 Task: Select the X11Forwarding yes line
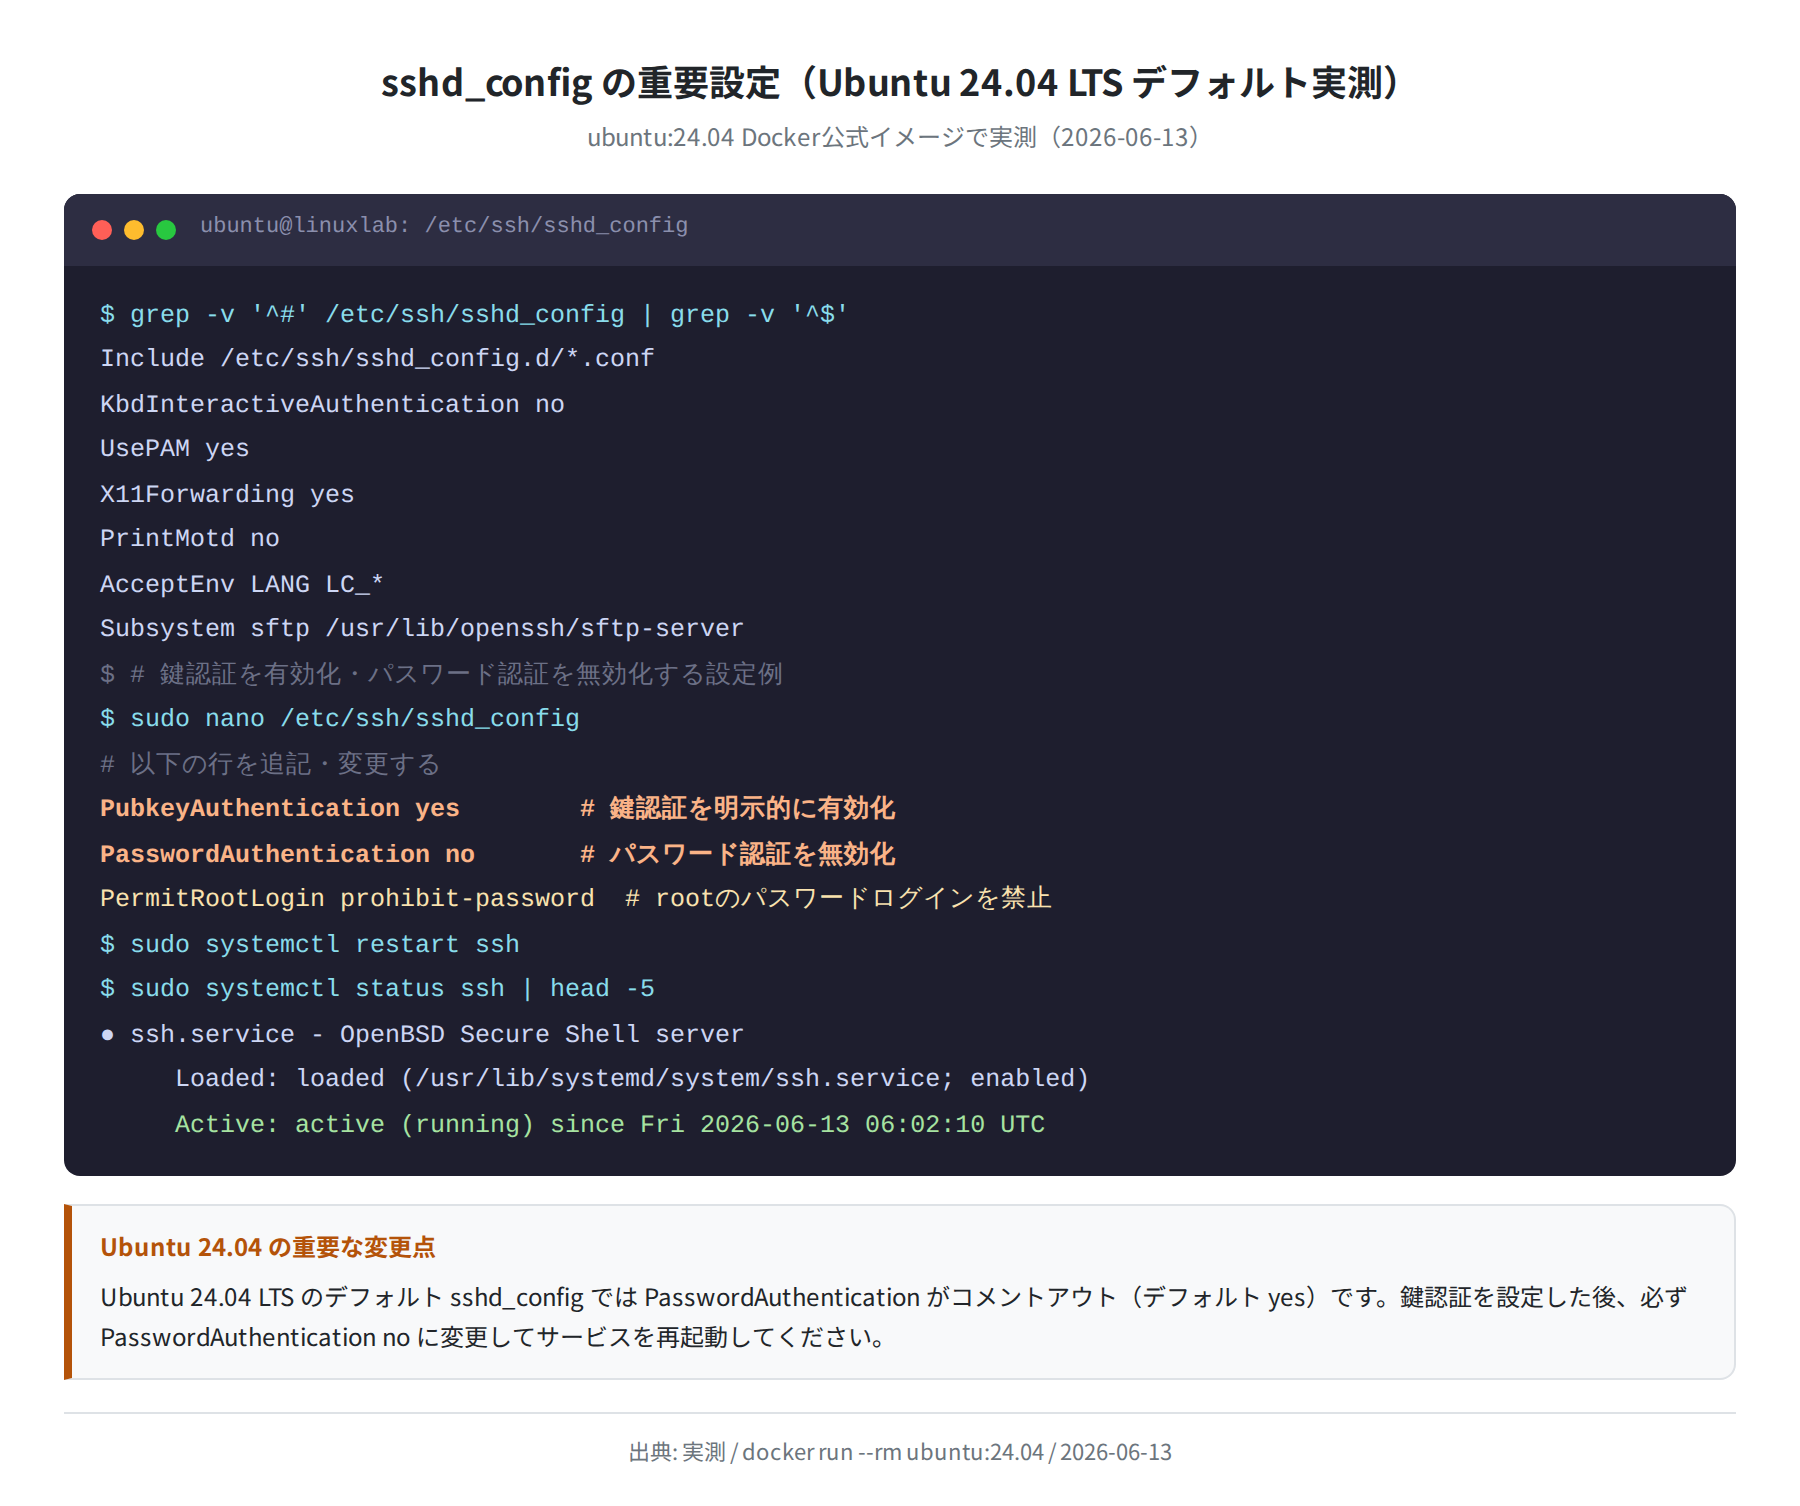(227, 494)
